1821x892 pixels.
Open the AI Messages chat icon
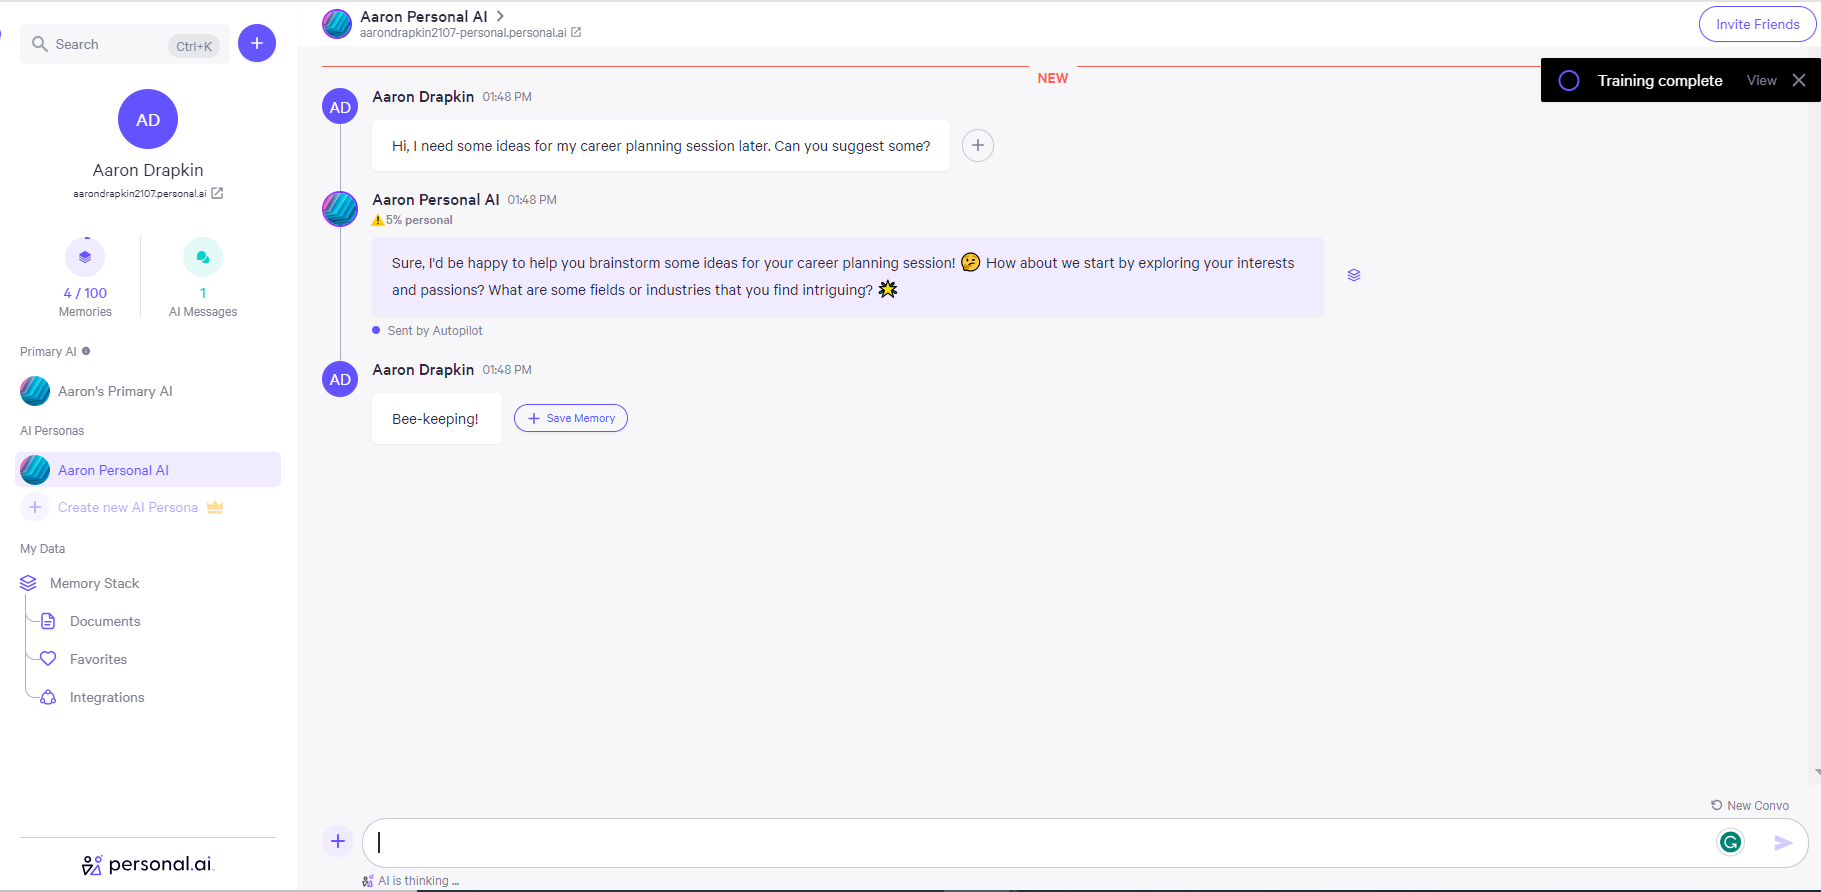(x=203, y=258)
